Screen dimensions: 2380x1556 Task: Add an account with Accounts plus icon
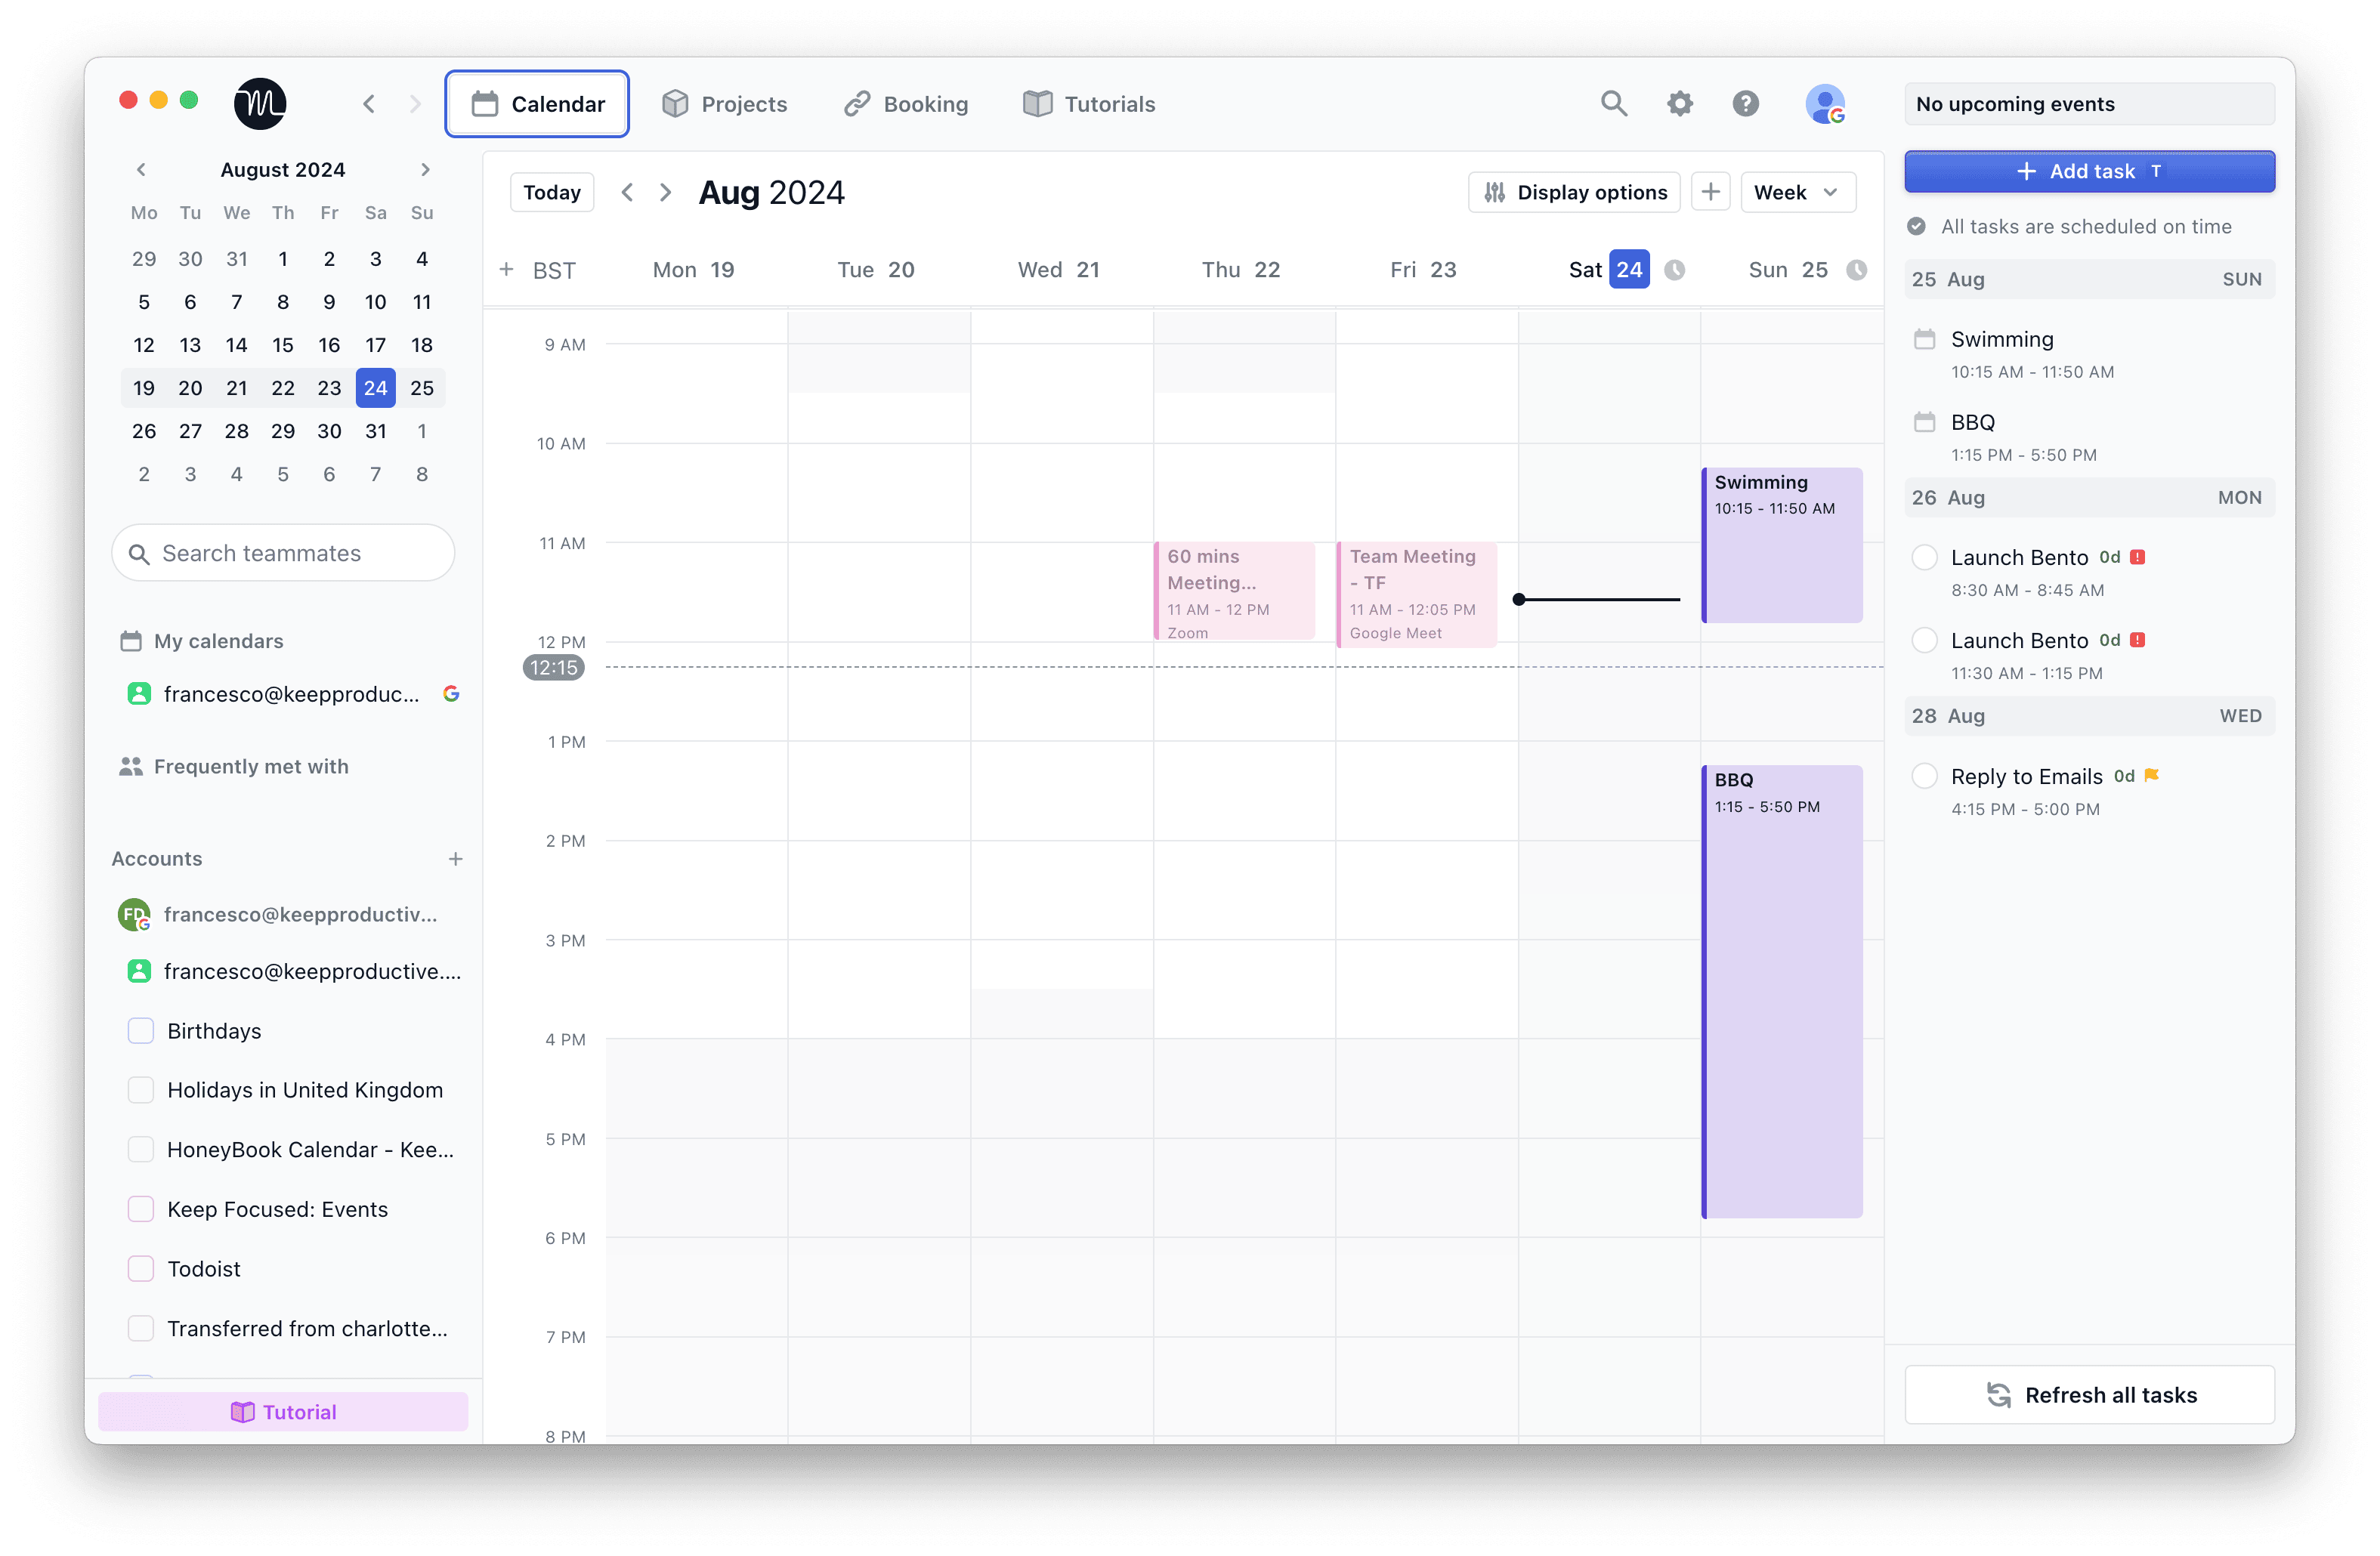(x=455, y=859)
